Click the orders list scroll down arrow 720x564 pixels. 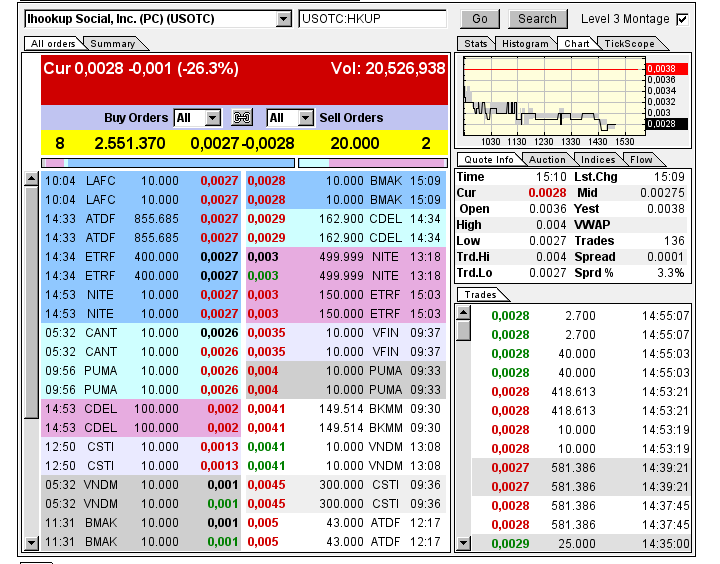[x=31, y=543]
